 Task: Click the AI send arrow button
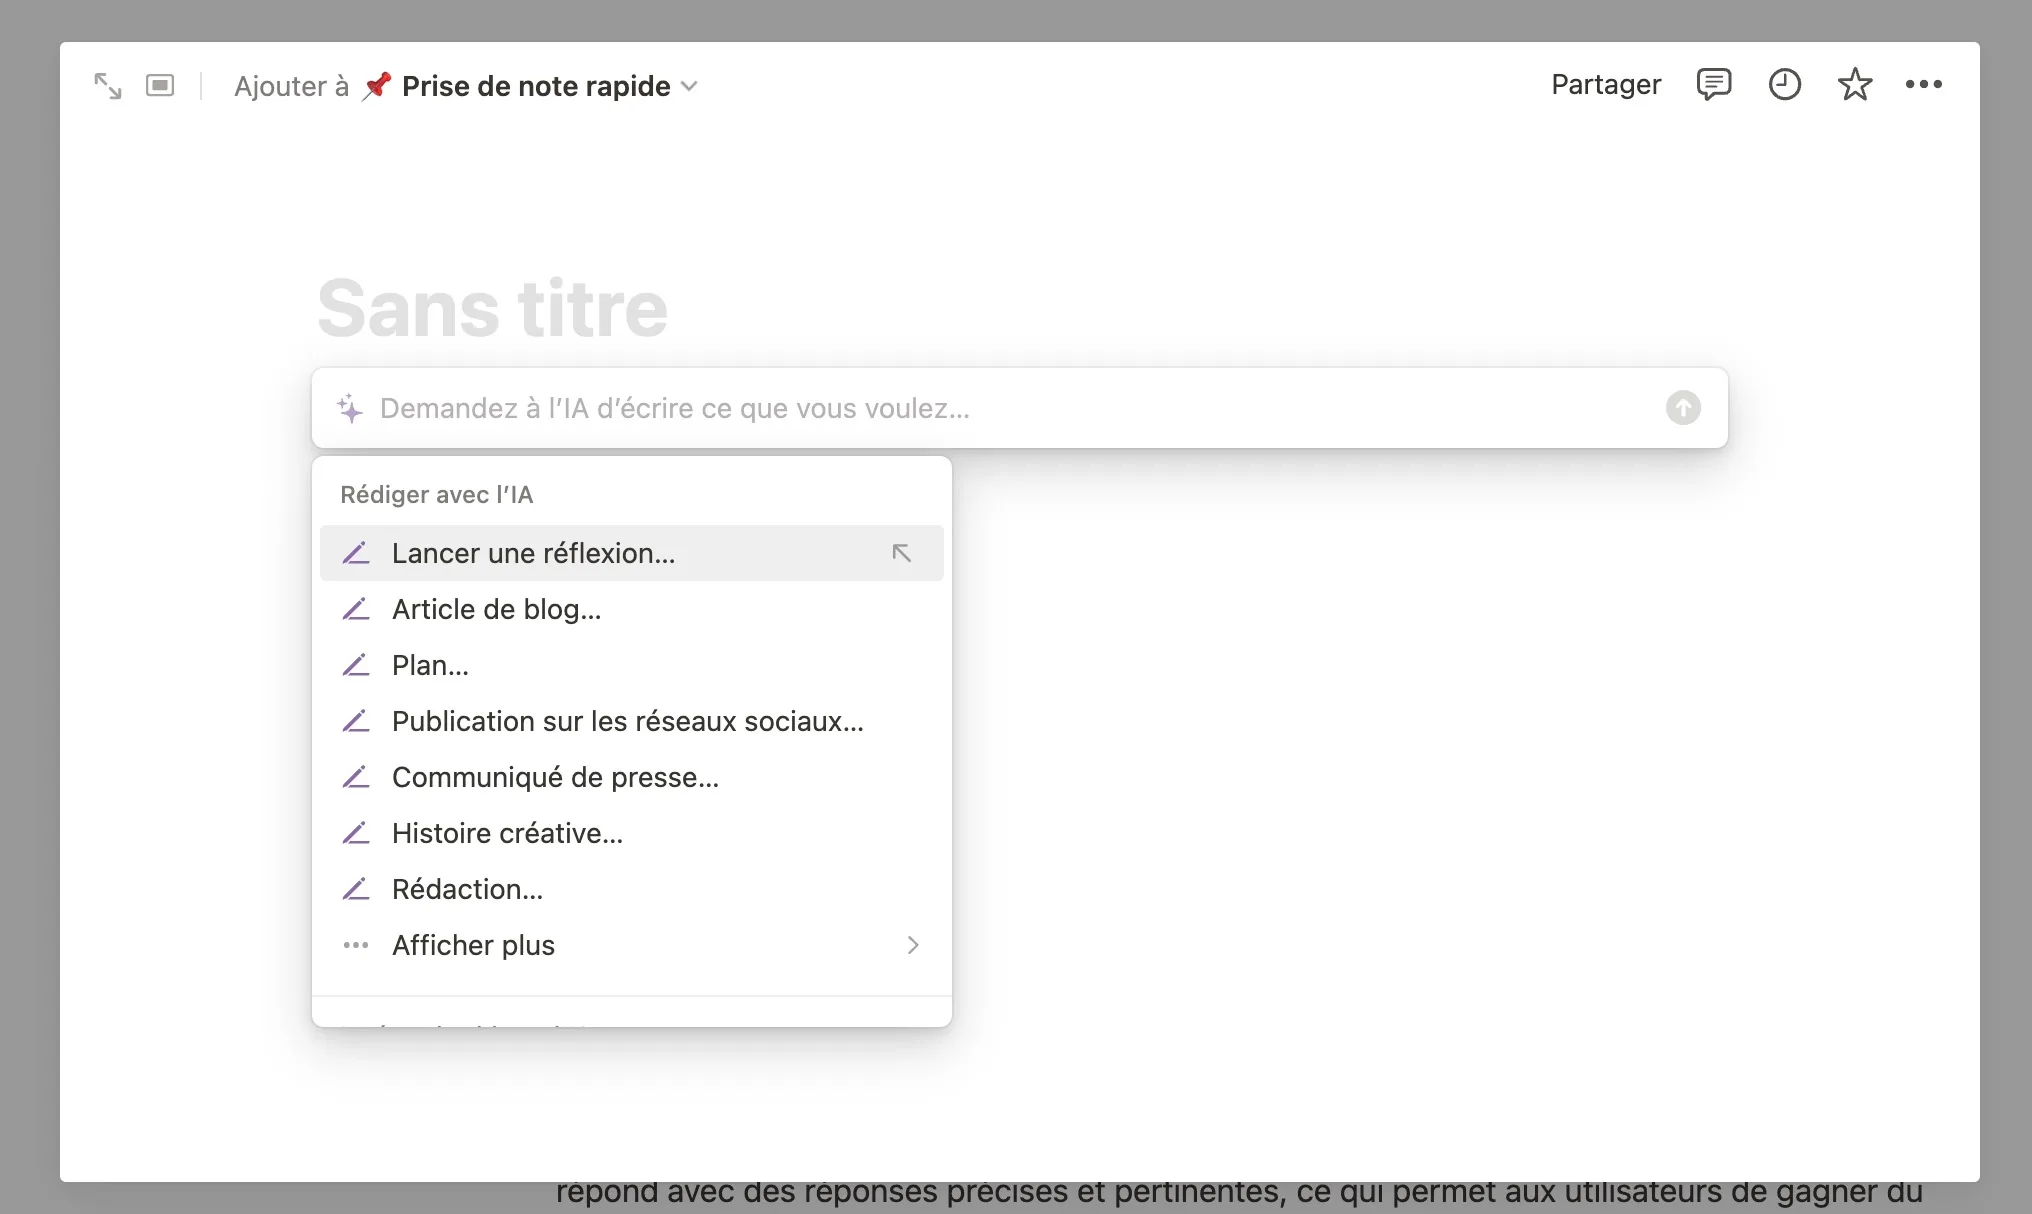click(1683, 408)
